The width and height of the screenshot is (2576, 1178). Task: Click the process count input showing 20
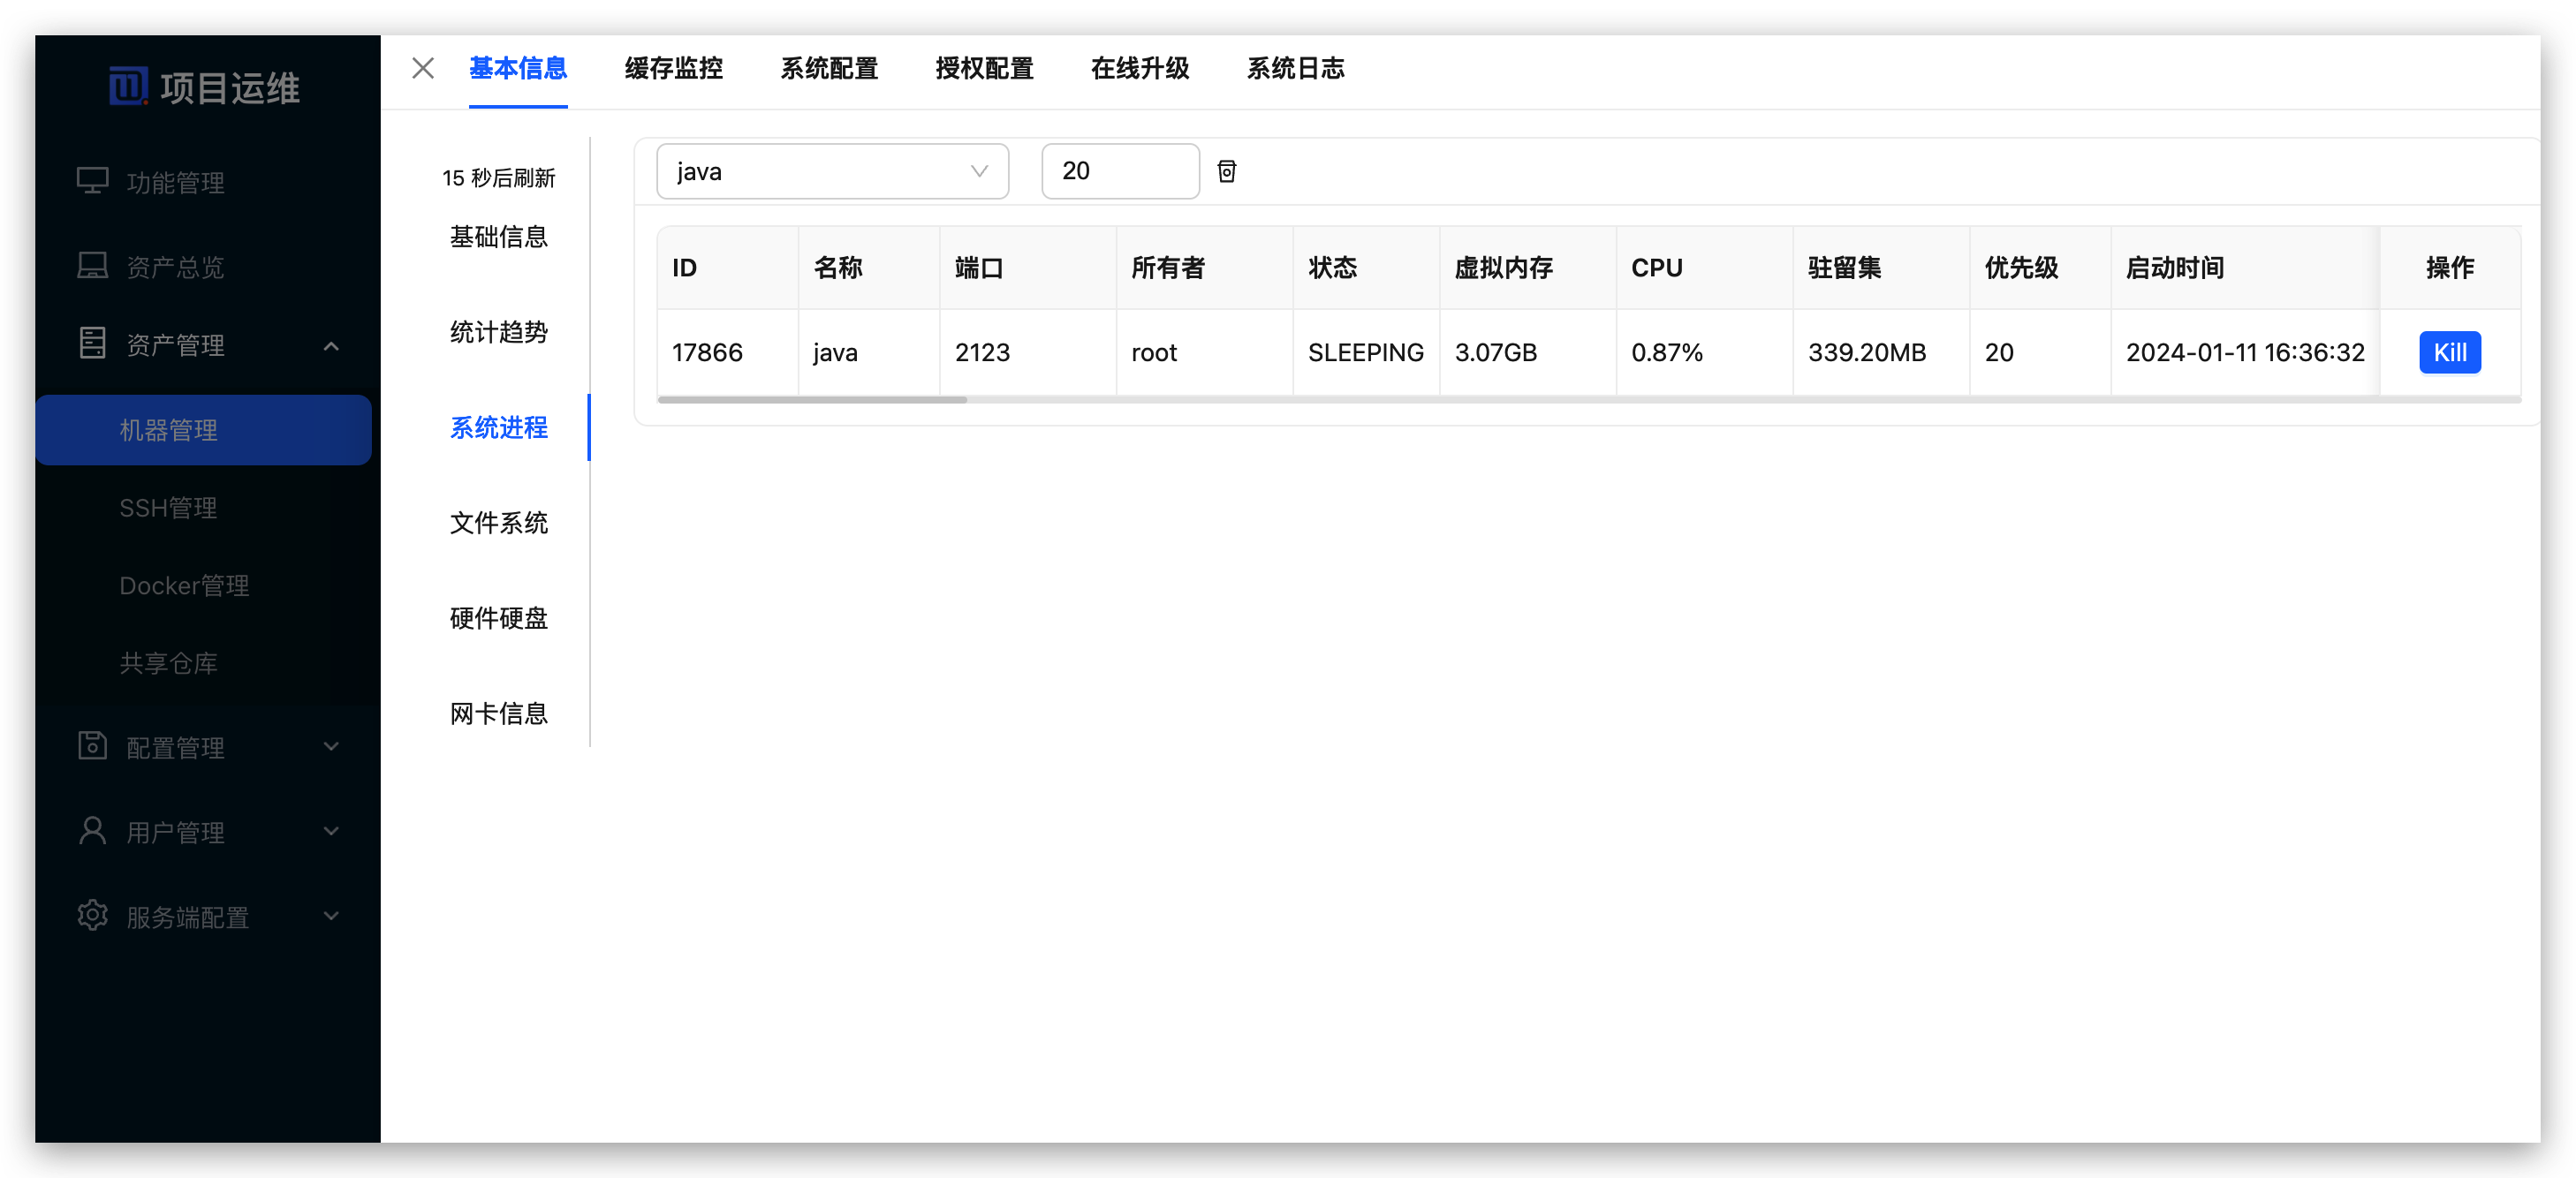[x=1120, y=171]
